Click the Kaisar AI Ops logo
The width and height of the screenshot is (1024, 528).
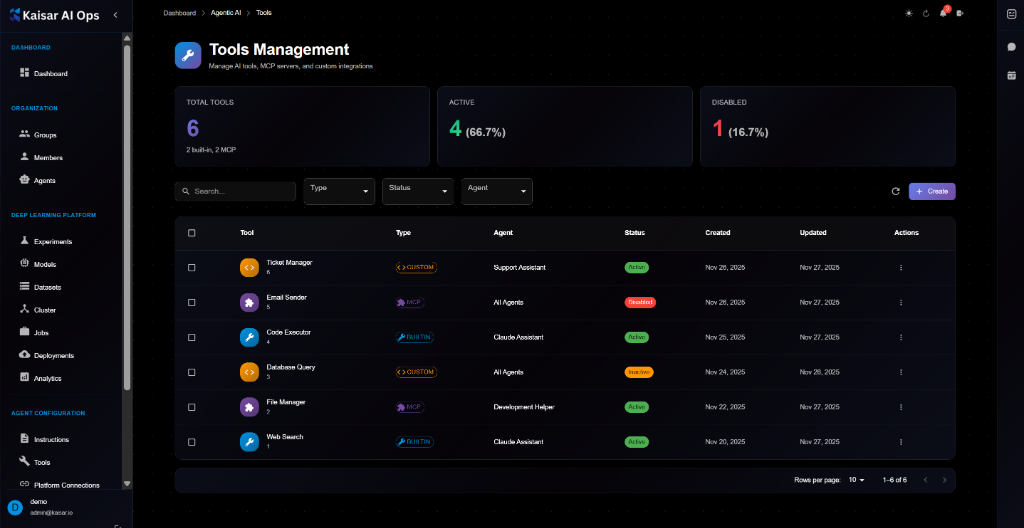coord(54,16)
